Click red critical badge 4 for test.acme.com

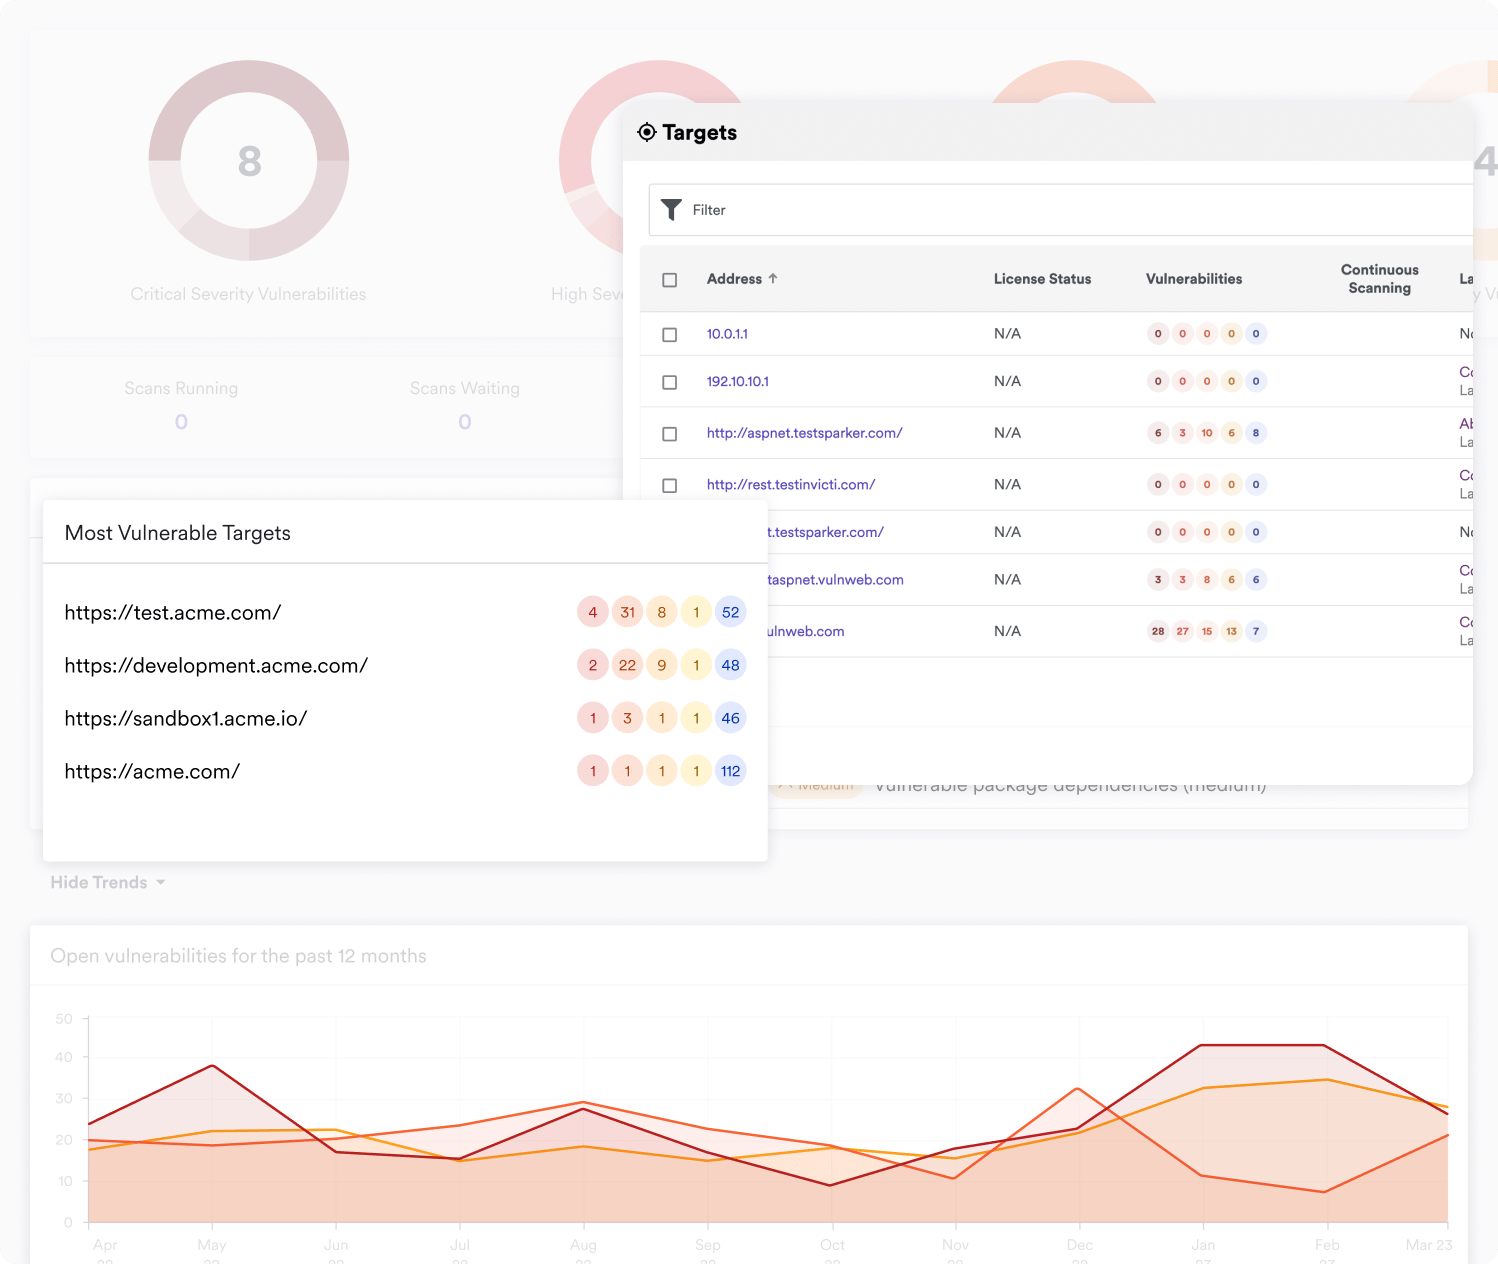pyautogui.click(x=593, y=612)
